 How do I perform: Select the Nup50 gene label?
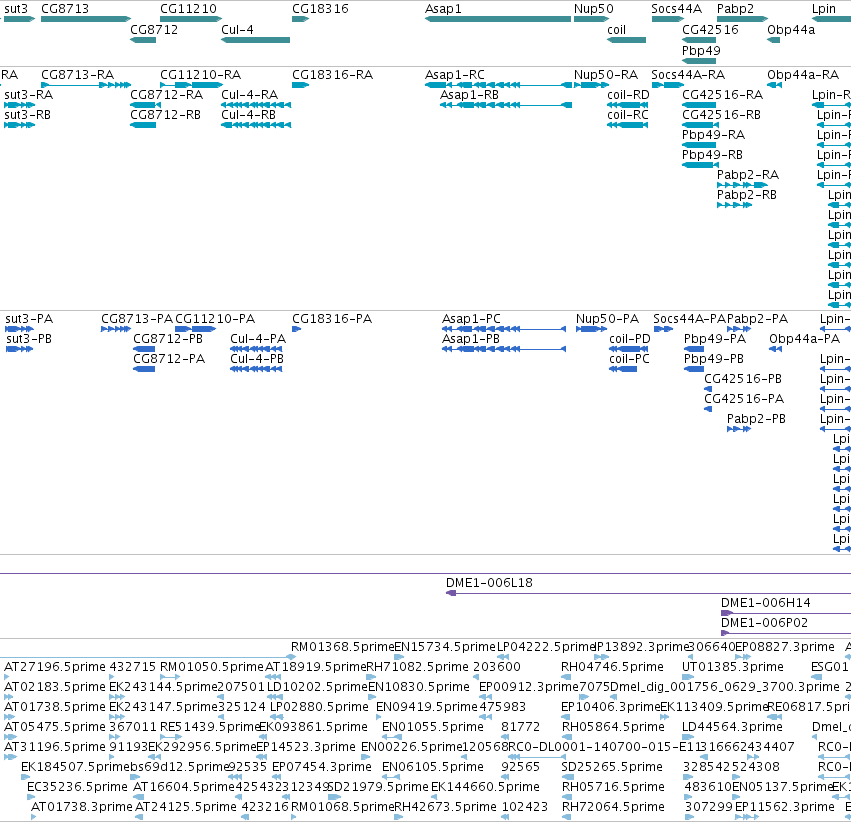[594, 9]
